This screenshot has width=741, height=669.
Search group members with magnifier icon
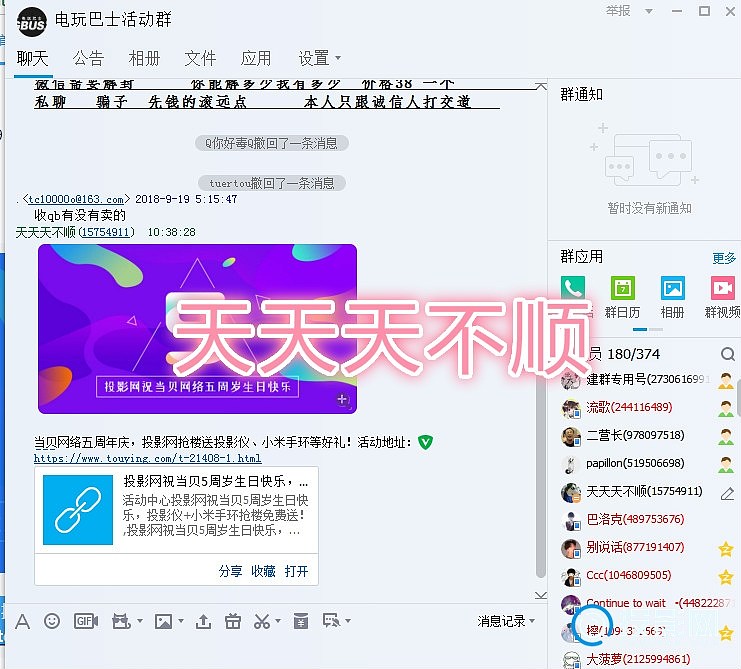point(728,354)
